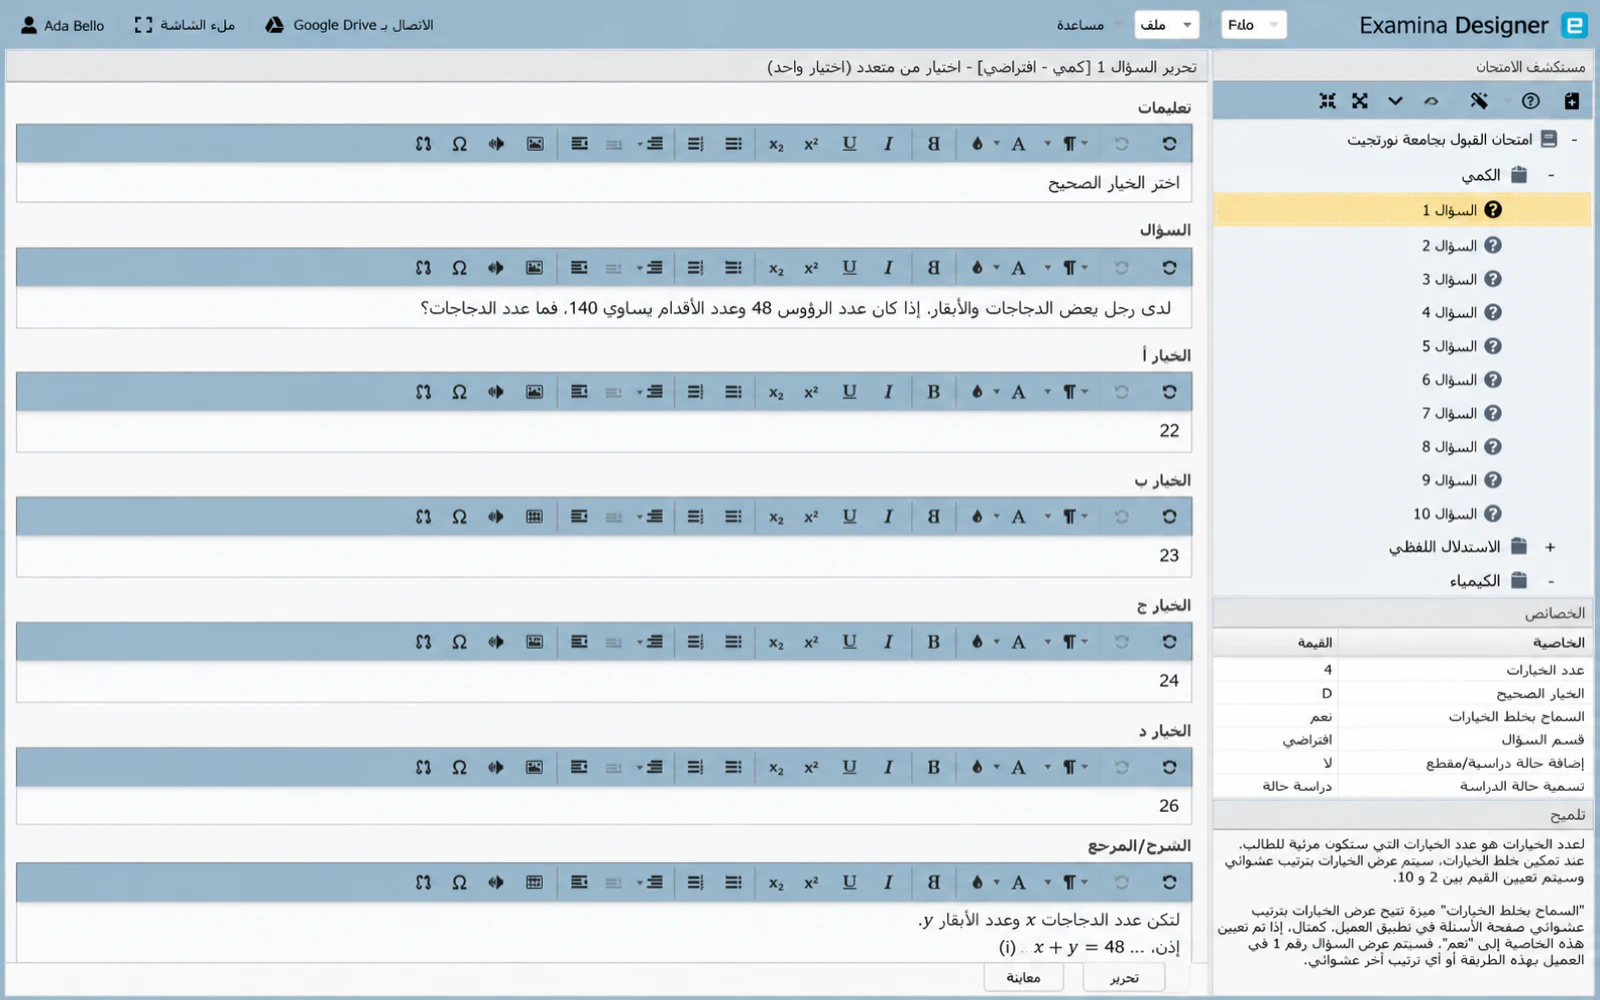Click the Examina Designer logo icon
This screenshot has width=1600, height=1000.
pyautogui.click(x=1575, y=25)
